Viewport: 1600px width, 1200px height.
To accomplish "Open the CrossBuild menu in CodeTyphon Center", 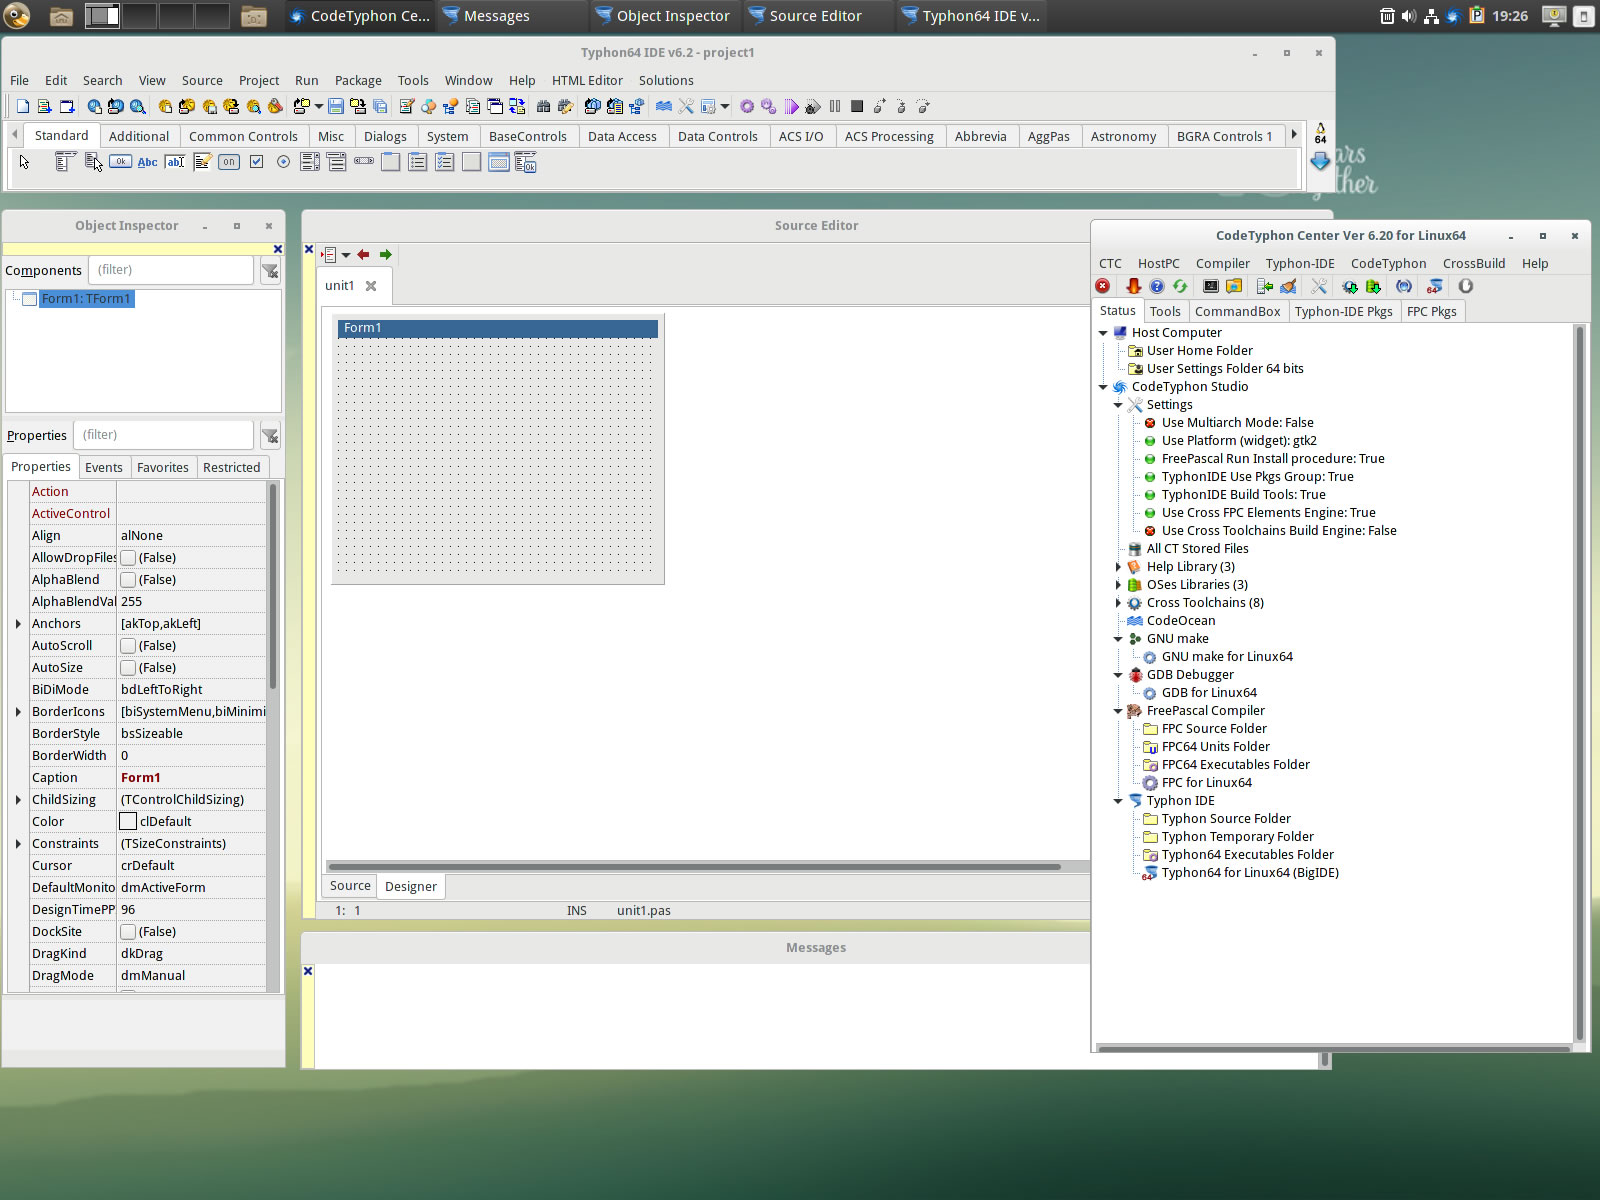I will tap(1474, 263).
